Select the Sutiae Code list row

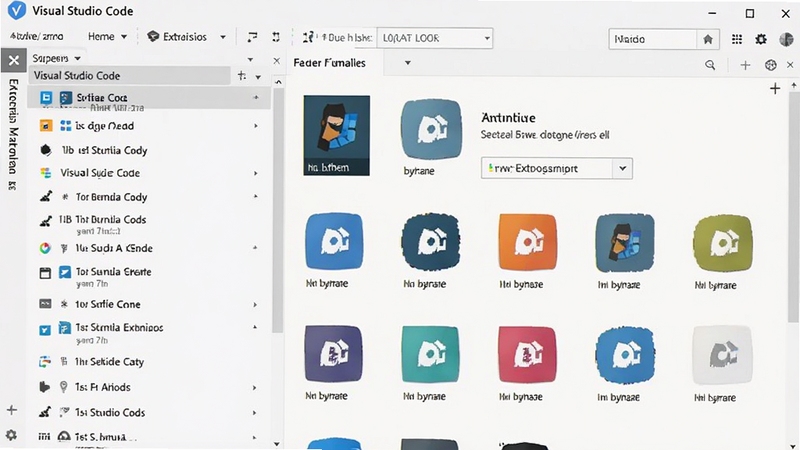pyautogui.click(x=149, y=97)
